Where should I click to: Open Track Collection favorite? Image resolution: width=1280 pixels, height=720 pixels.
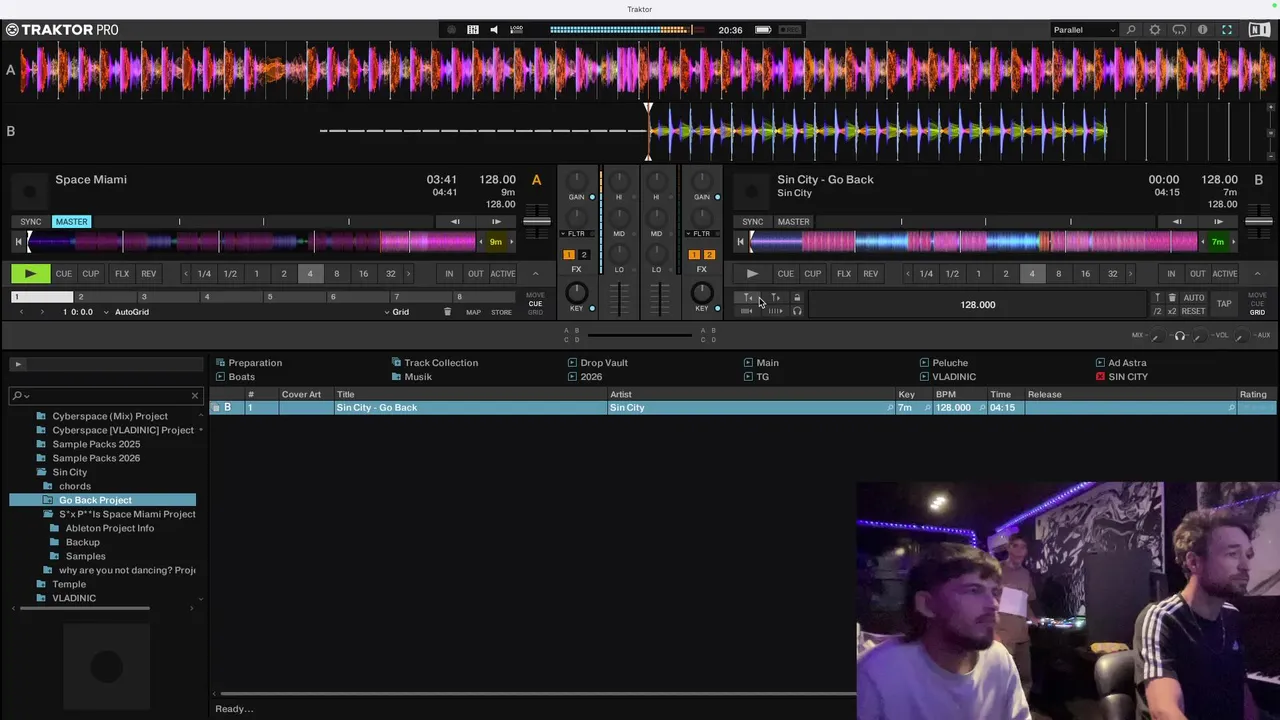[435, 363]
